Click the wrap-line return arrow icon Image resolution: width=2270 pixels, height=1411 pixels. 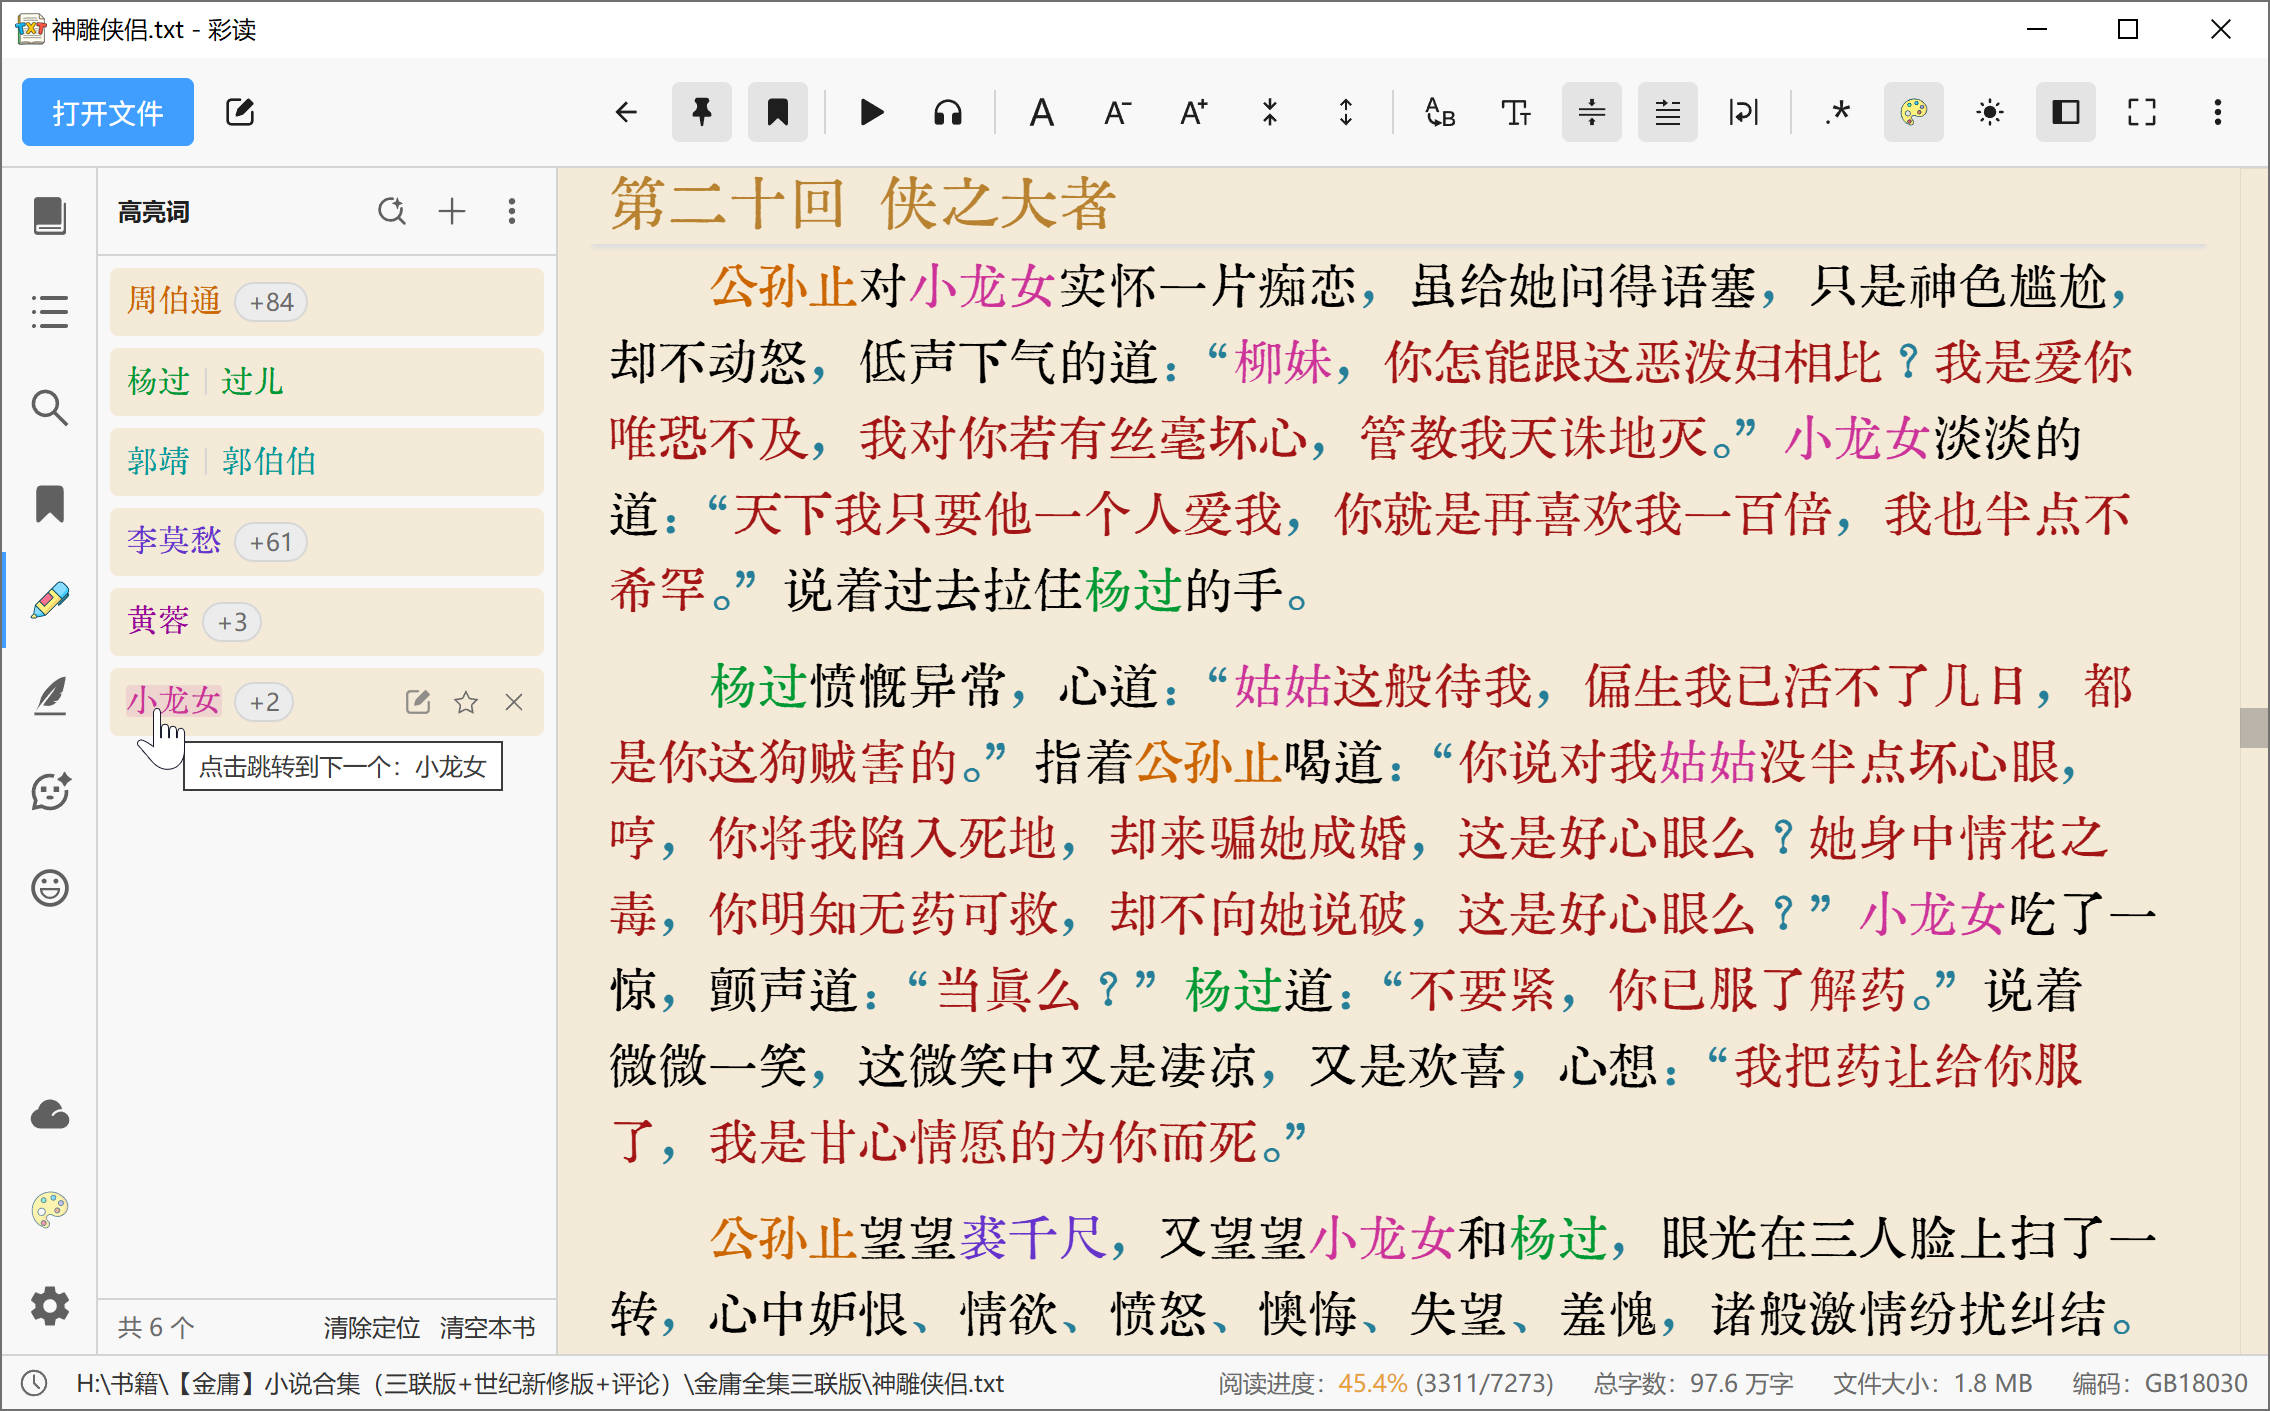pos(1744,112)
